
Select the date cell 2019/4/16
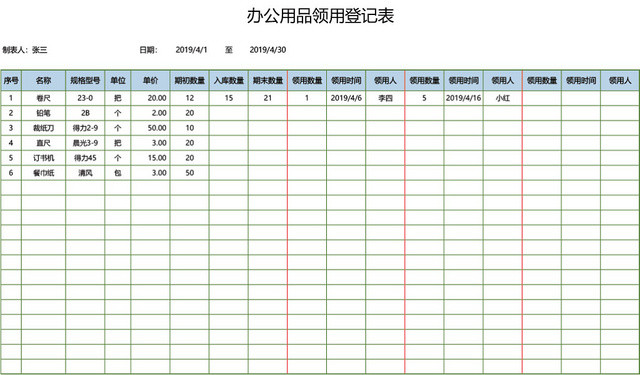463,98
